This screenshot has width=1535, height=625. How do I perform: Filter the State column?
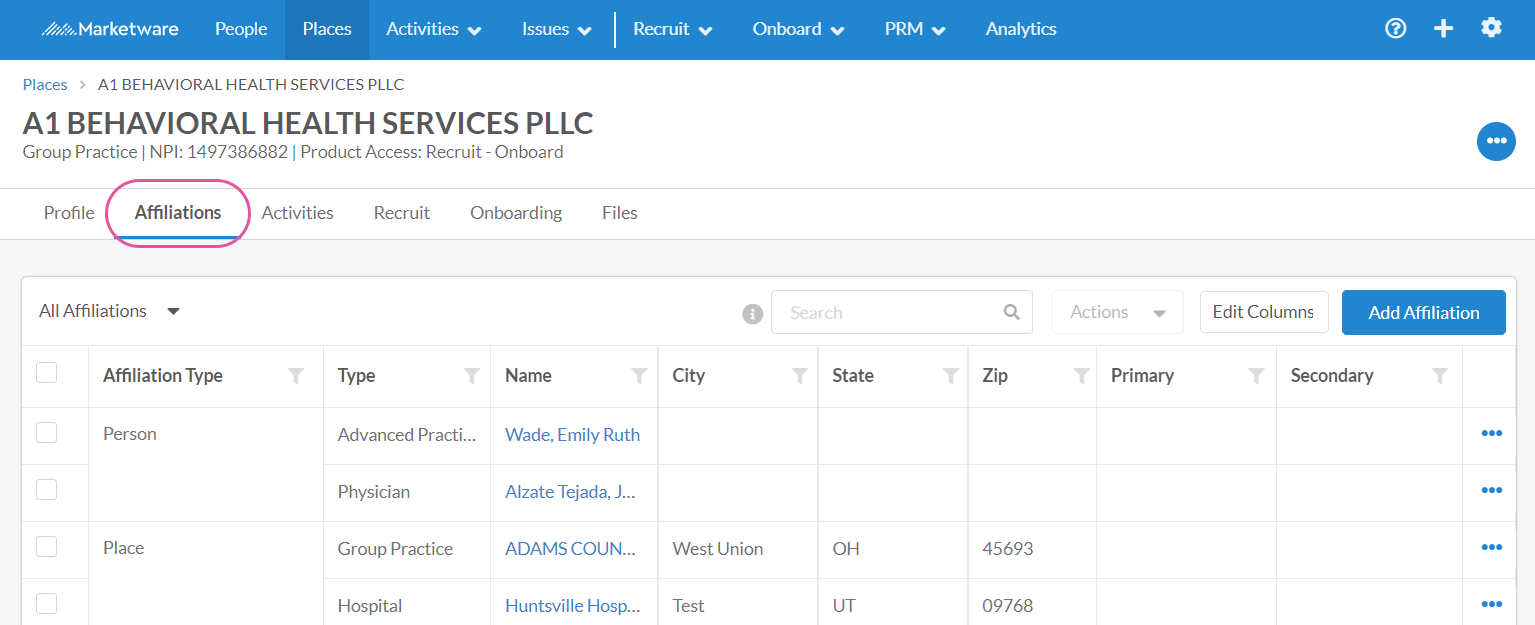951,376
